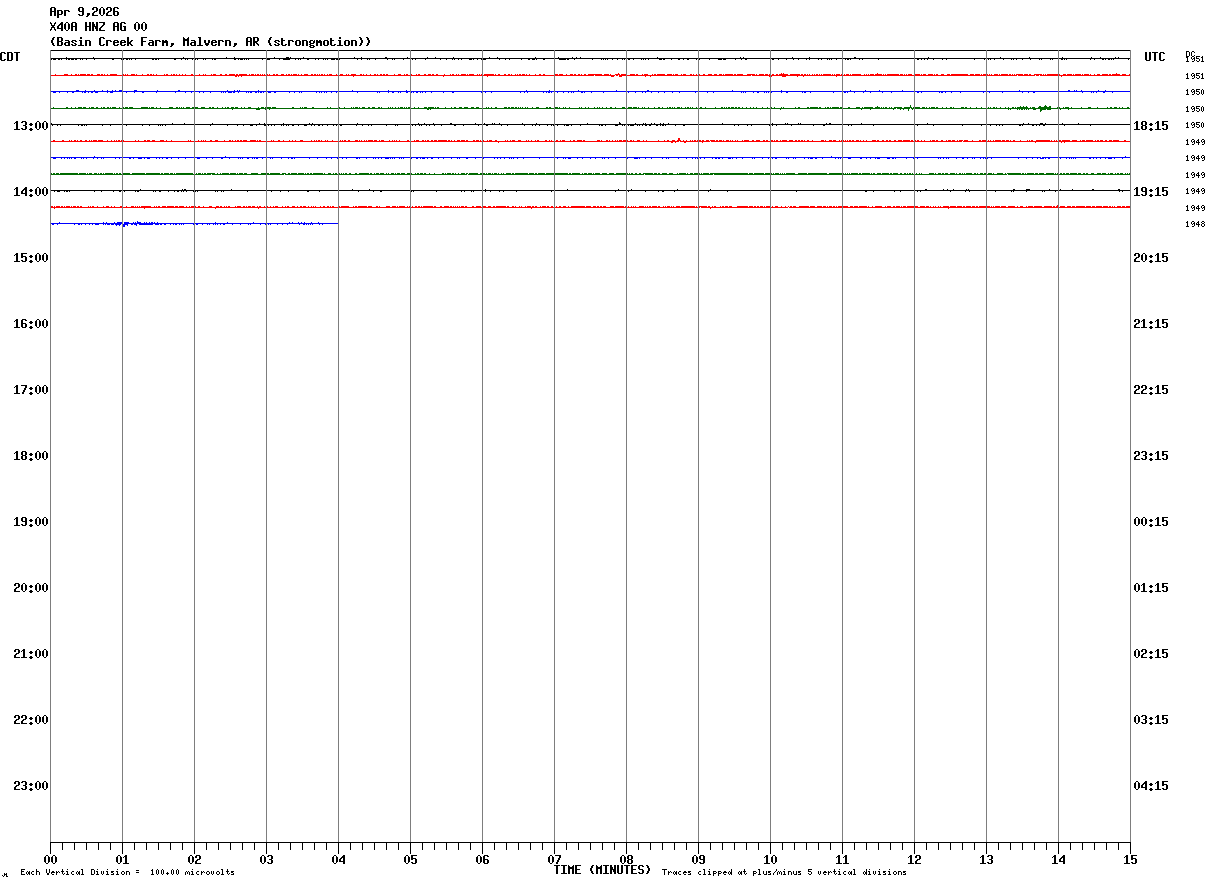Click the short blue trace ending at minute 04

pyautogui.click(x=194, y=224)
